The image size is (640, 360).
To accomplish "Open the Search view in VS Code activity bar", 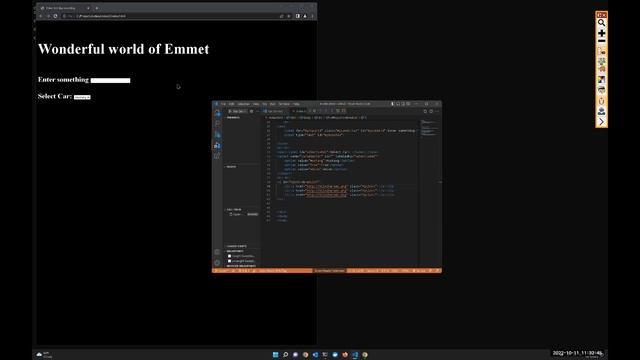I will [x=217, y=124].
